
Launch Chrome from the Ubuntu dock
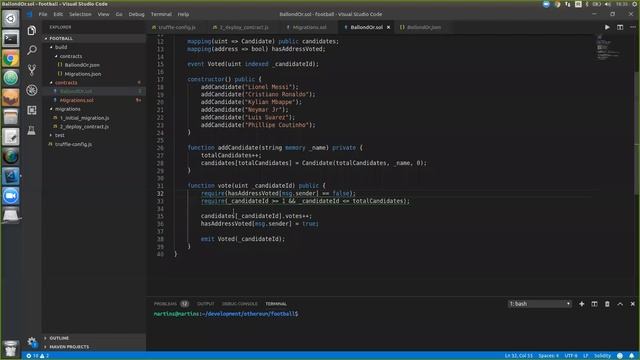coord(11,58)
